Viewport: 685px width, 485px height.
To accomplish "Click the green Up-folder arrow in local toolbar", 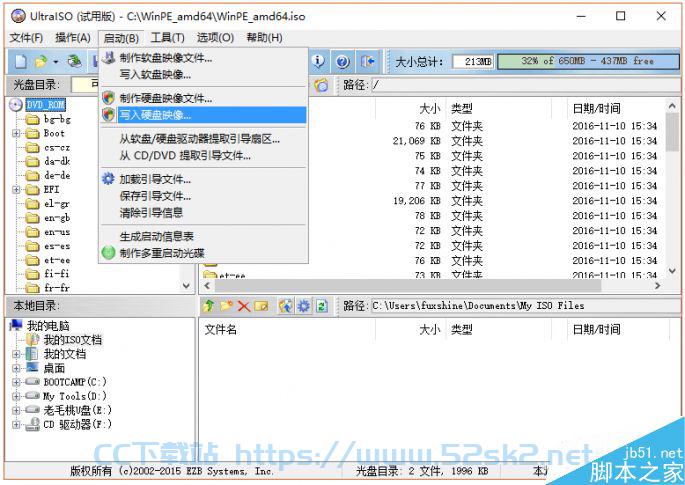I will click(209, 306).
